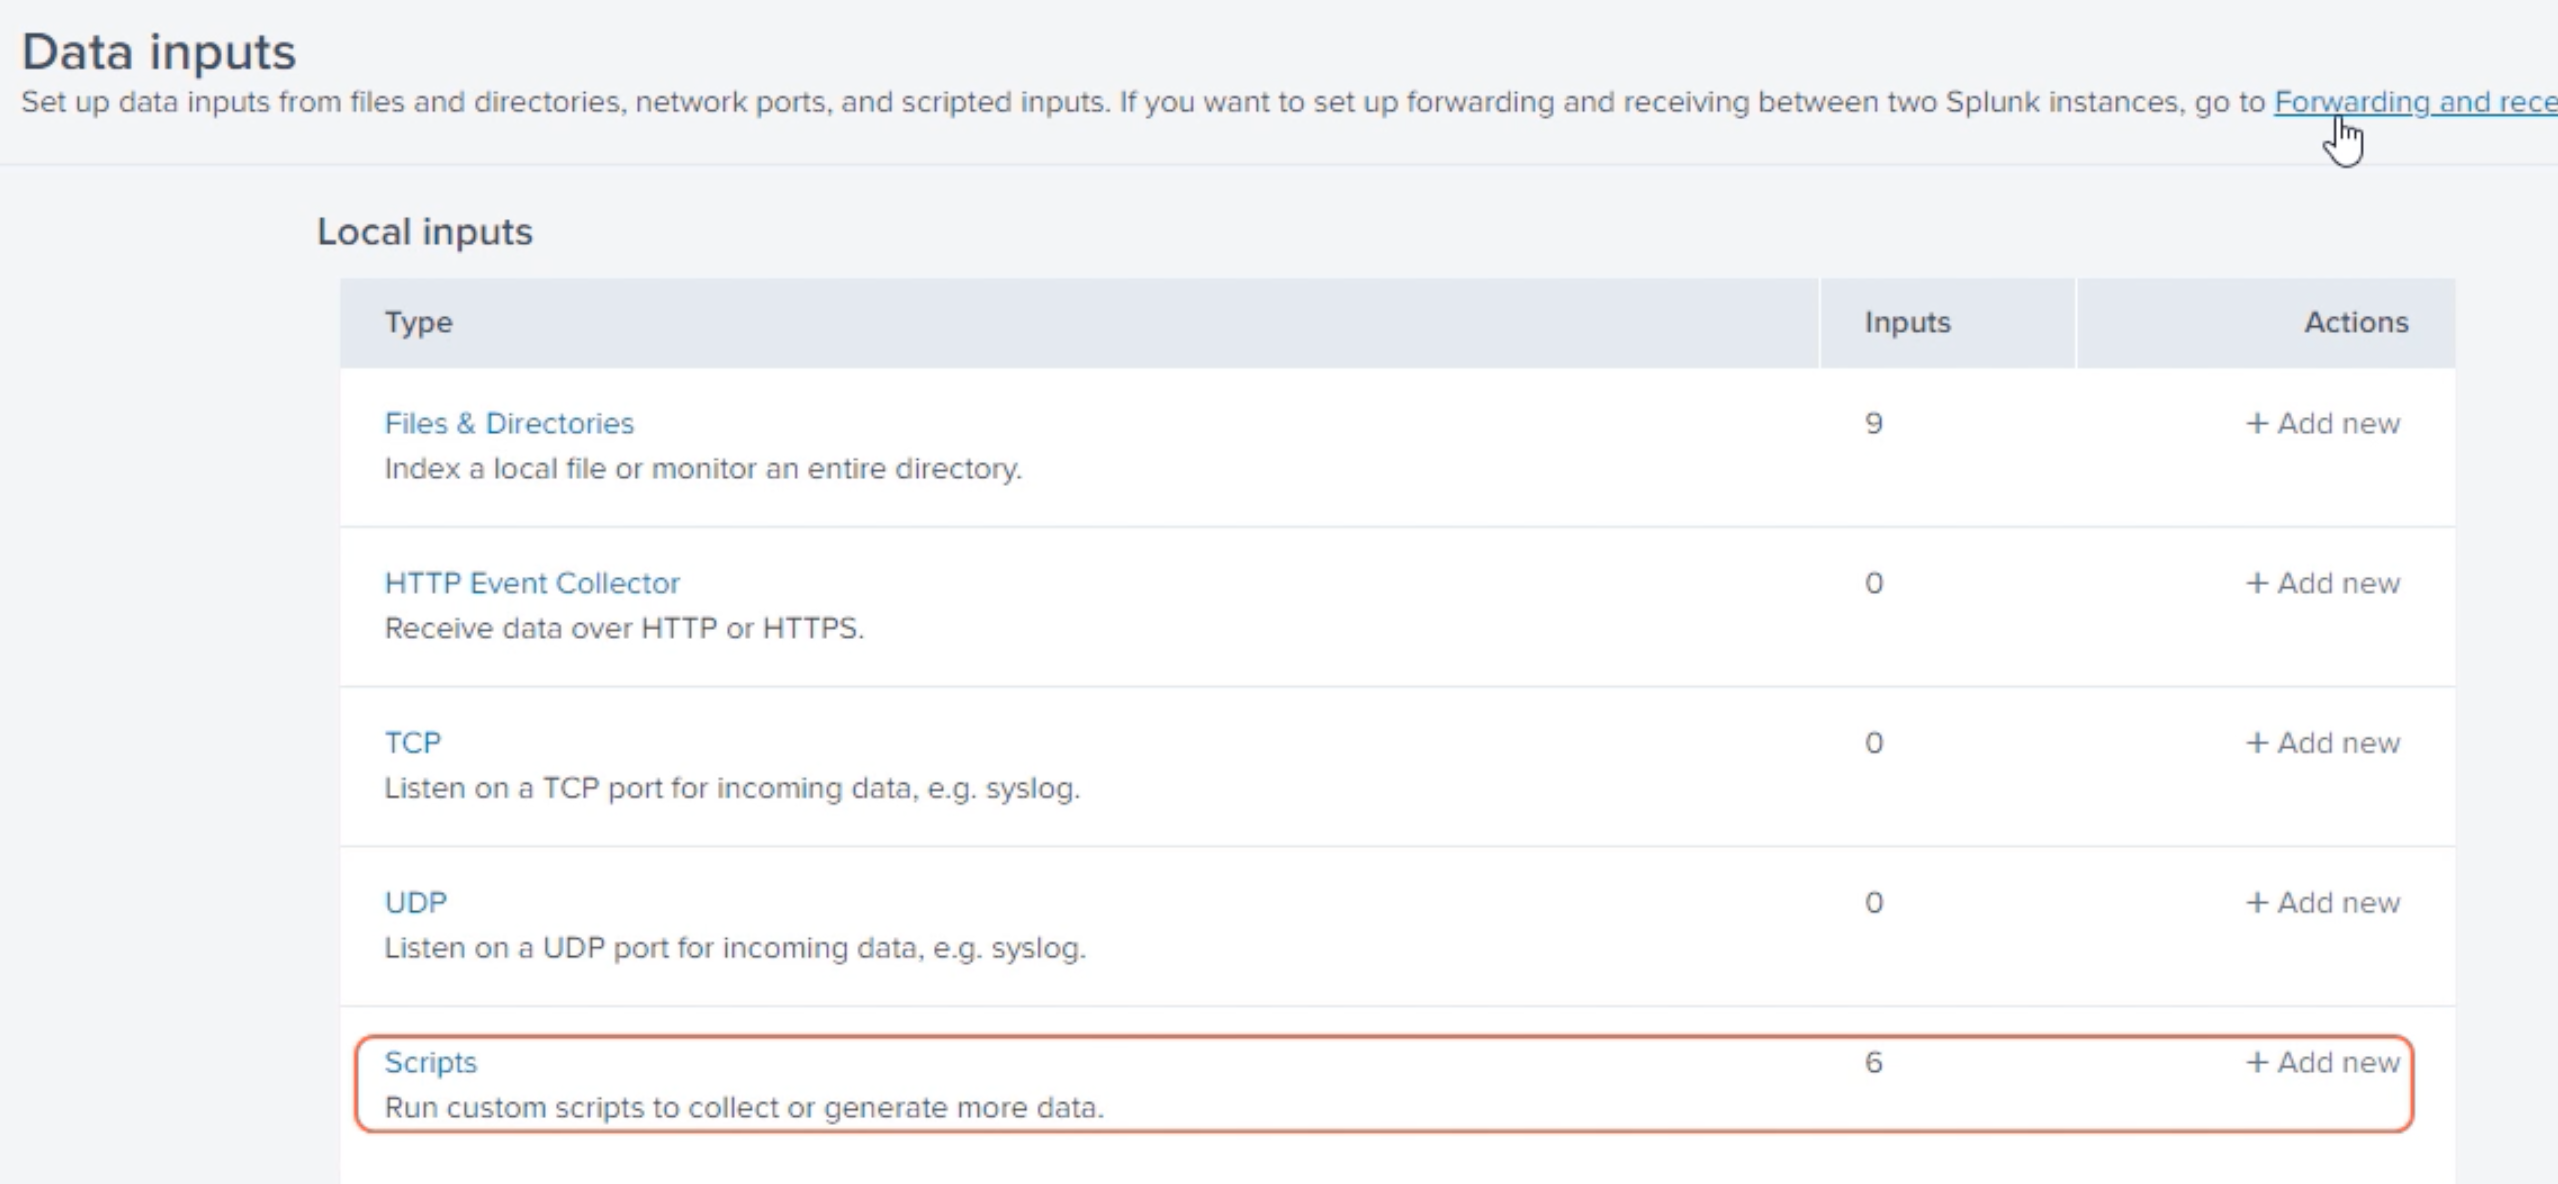Click 'Index a local file or monitor an entire directory' text
2558x1184 pixels.
[x=703, y=469]
